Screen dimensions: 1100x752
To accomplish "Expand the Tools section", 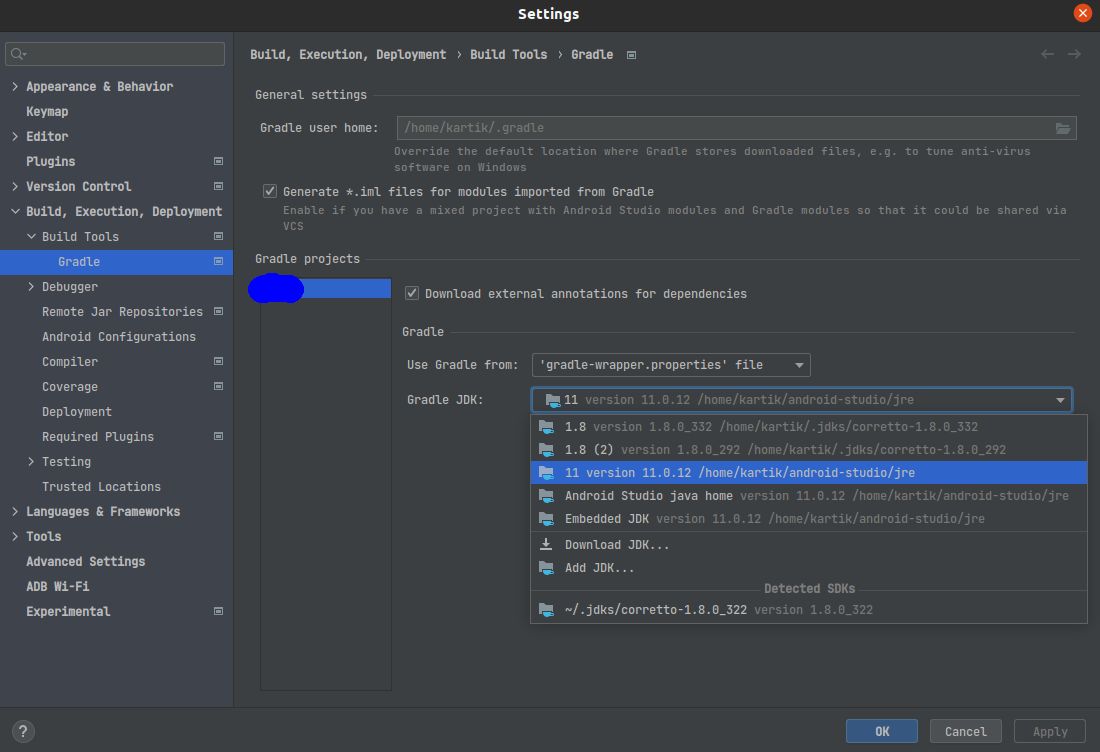I will pos(15,537).
